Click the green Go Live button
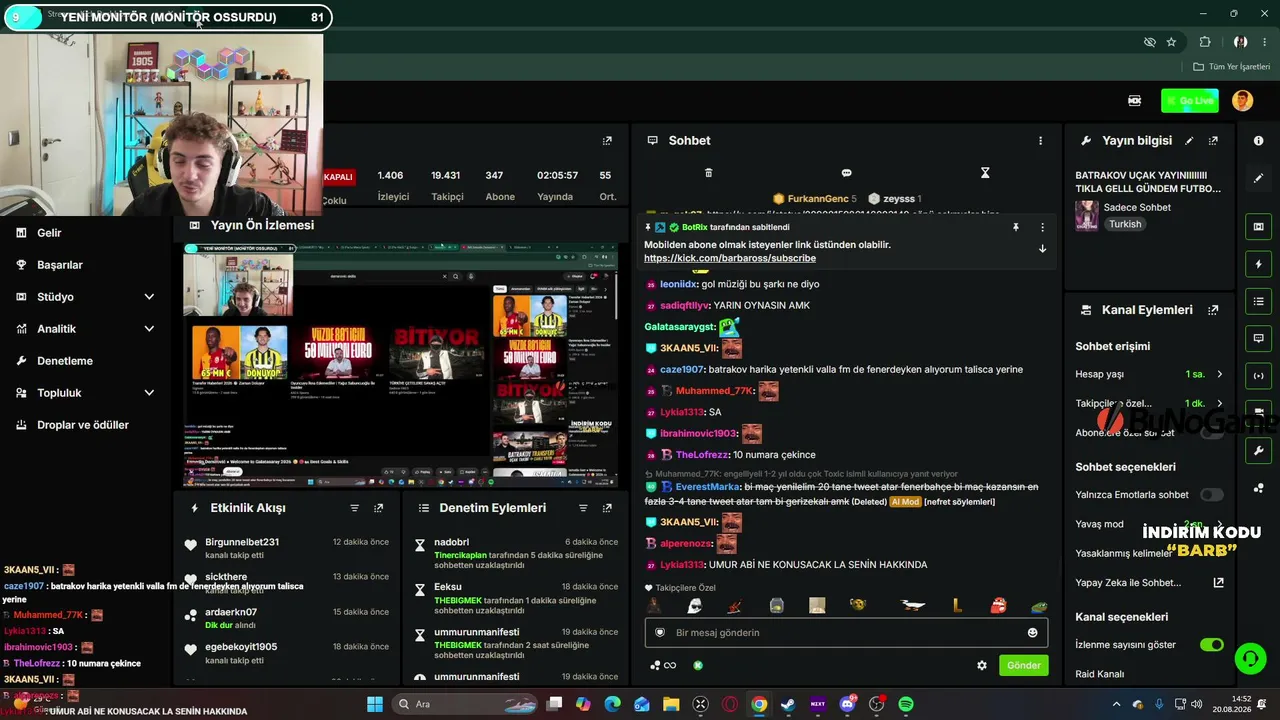 [1189, 100]
